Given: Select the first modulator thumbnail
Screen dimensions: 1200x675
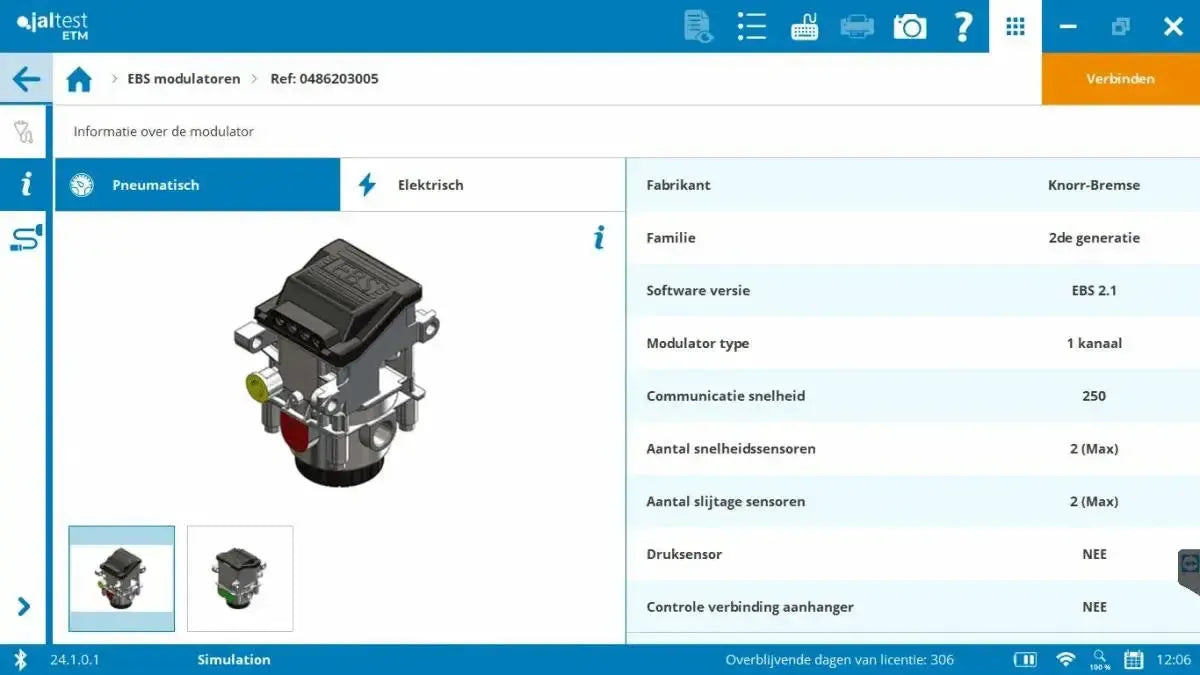Looking at the screenshot, I should coord(122,578).
